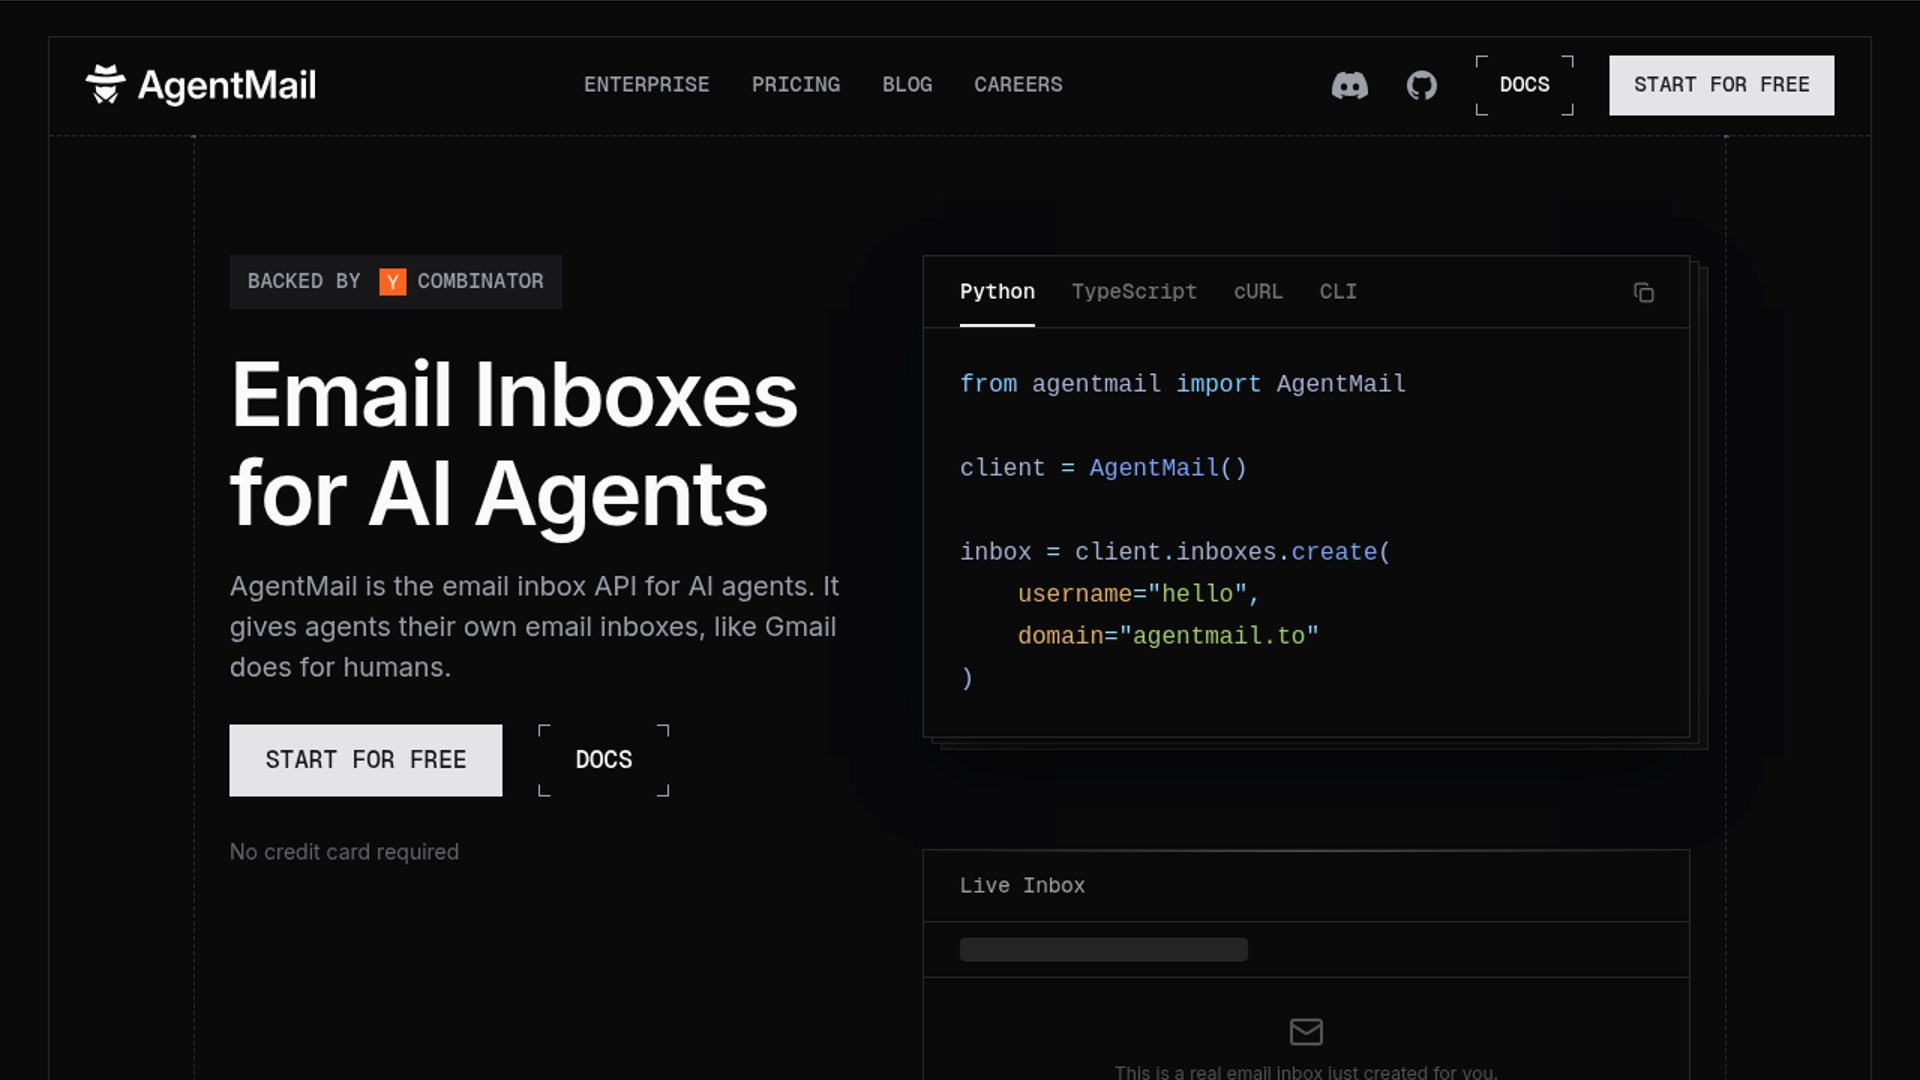Switch to the cURL tab

1257,292
